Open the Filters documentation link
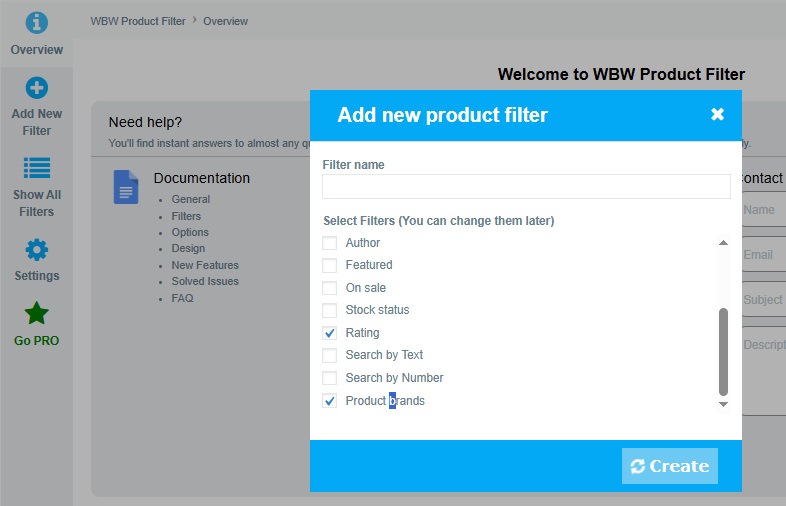The image size is (786, 506). (x=186, y=216)
